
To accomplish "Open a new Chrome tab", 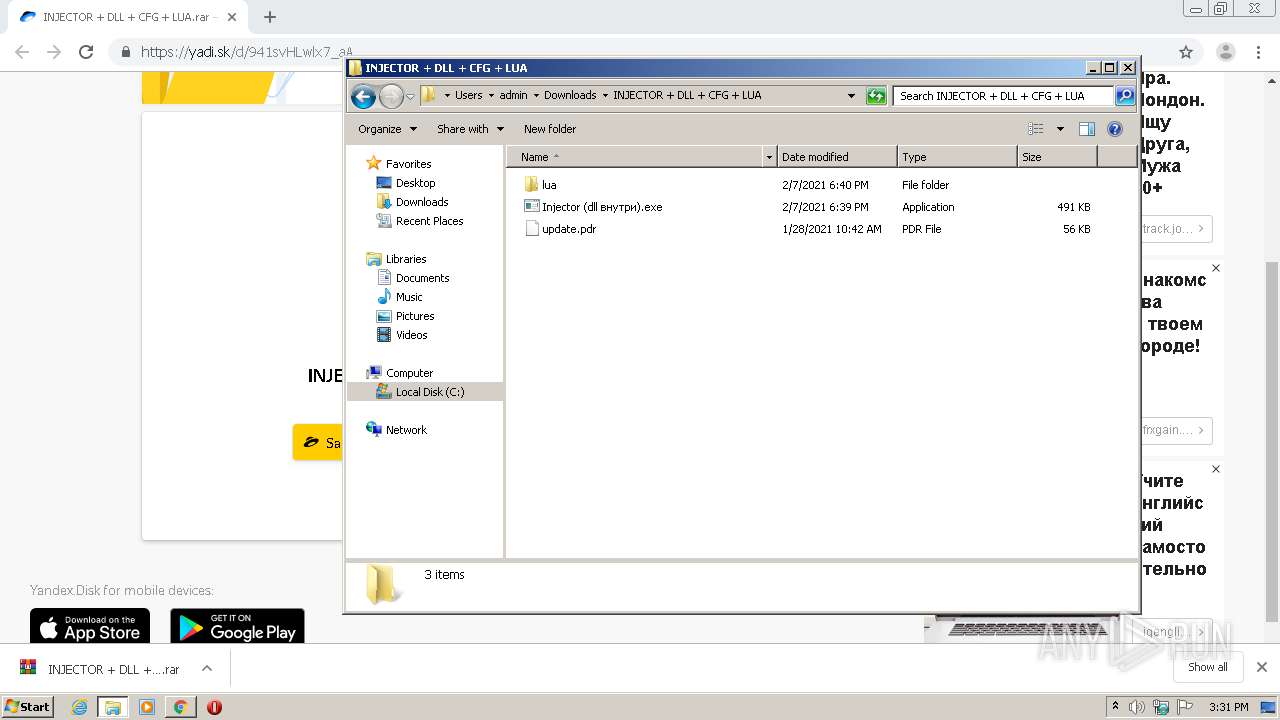I will 269,17.
